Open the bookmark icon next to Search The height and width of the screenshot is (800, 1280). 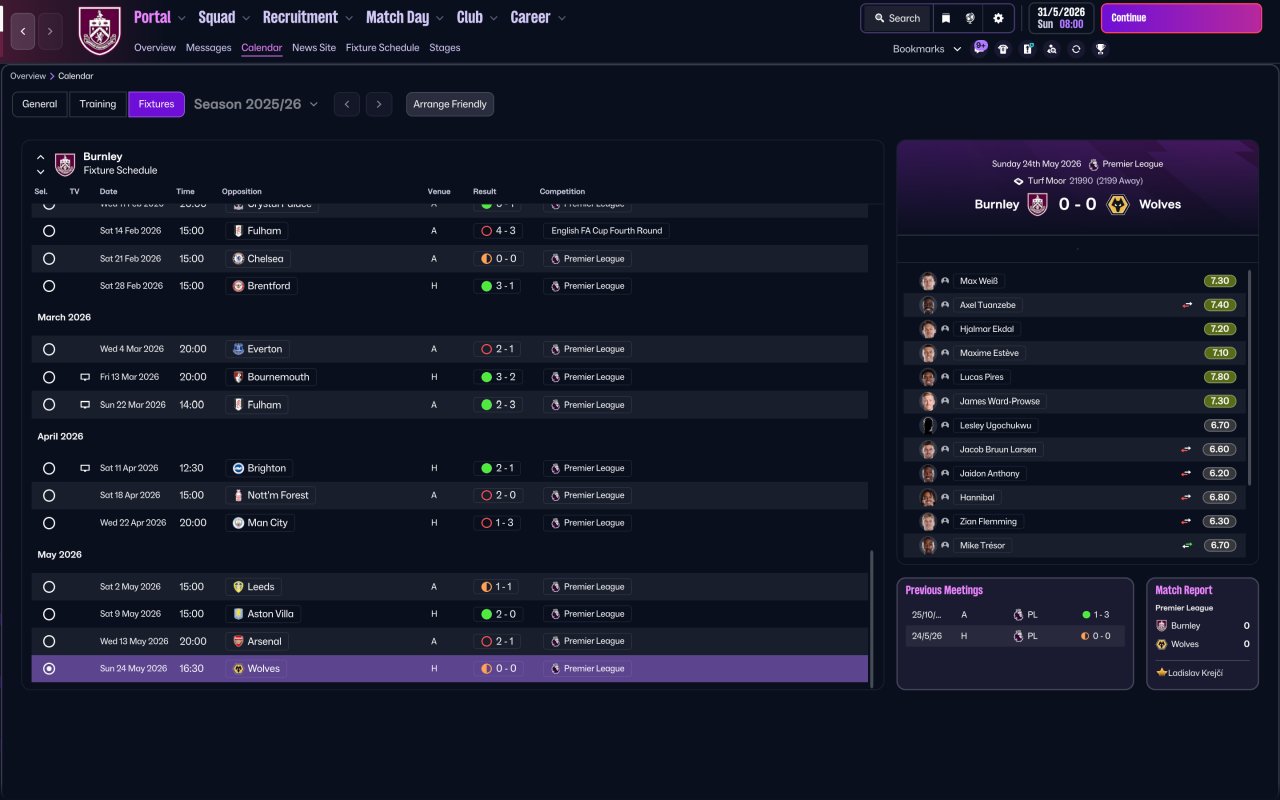click(946, 18)
